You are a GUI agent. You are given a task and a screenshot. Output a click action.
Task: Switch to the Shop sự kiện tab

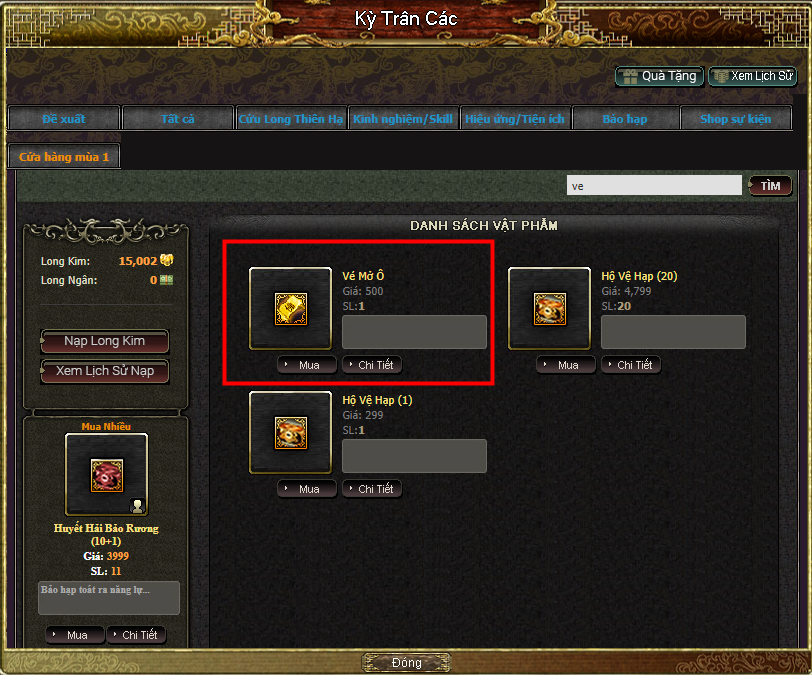pyautogui.click(x=736, y=119)
